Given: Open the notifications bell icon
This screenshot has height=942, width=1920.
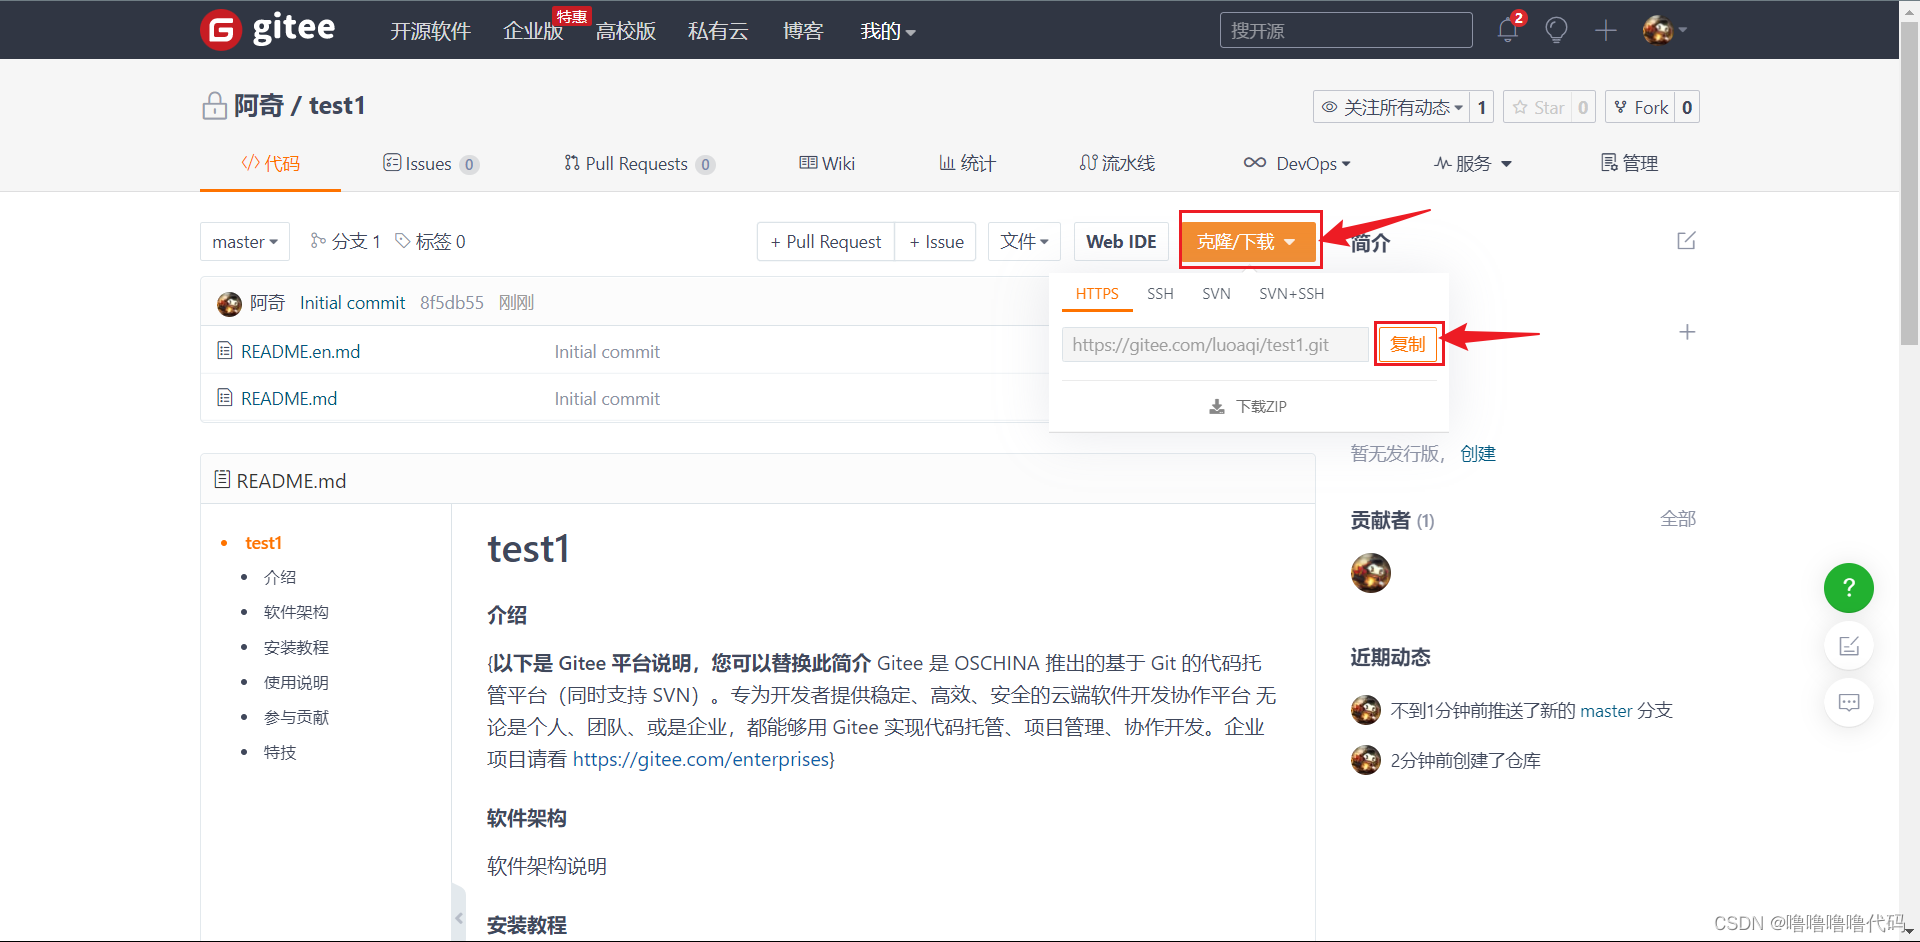Looking at the screenshot, I should (1508, 30).
